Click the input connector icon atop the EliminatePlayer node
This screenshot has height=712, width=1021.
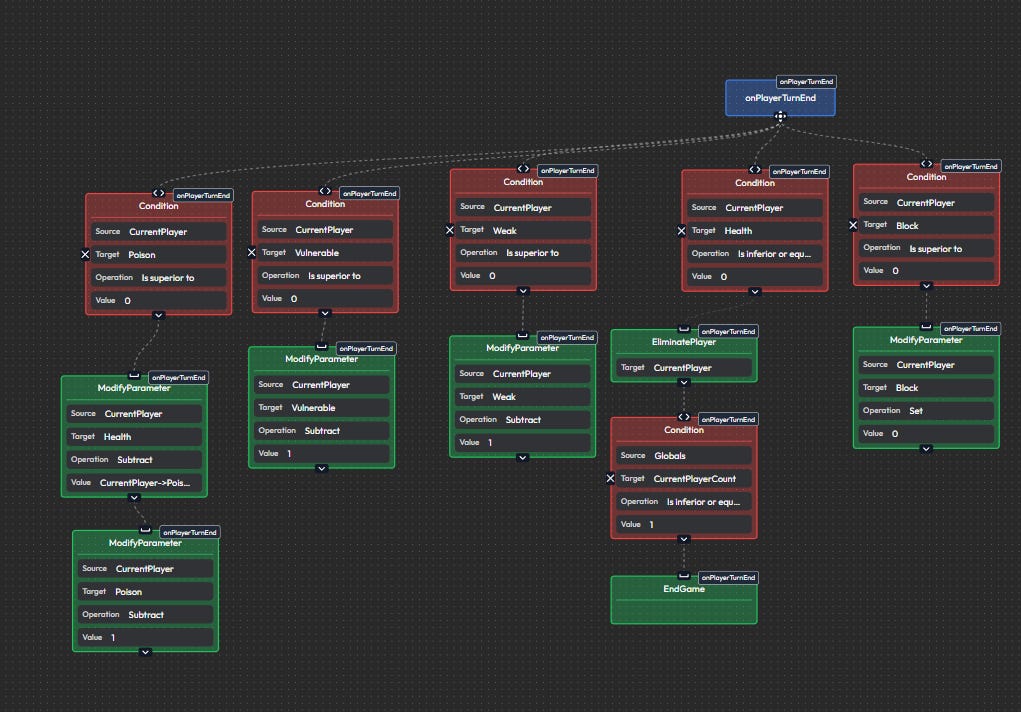(x=683, y=330)
